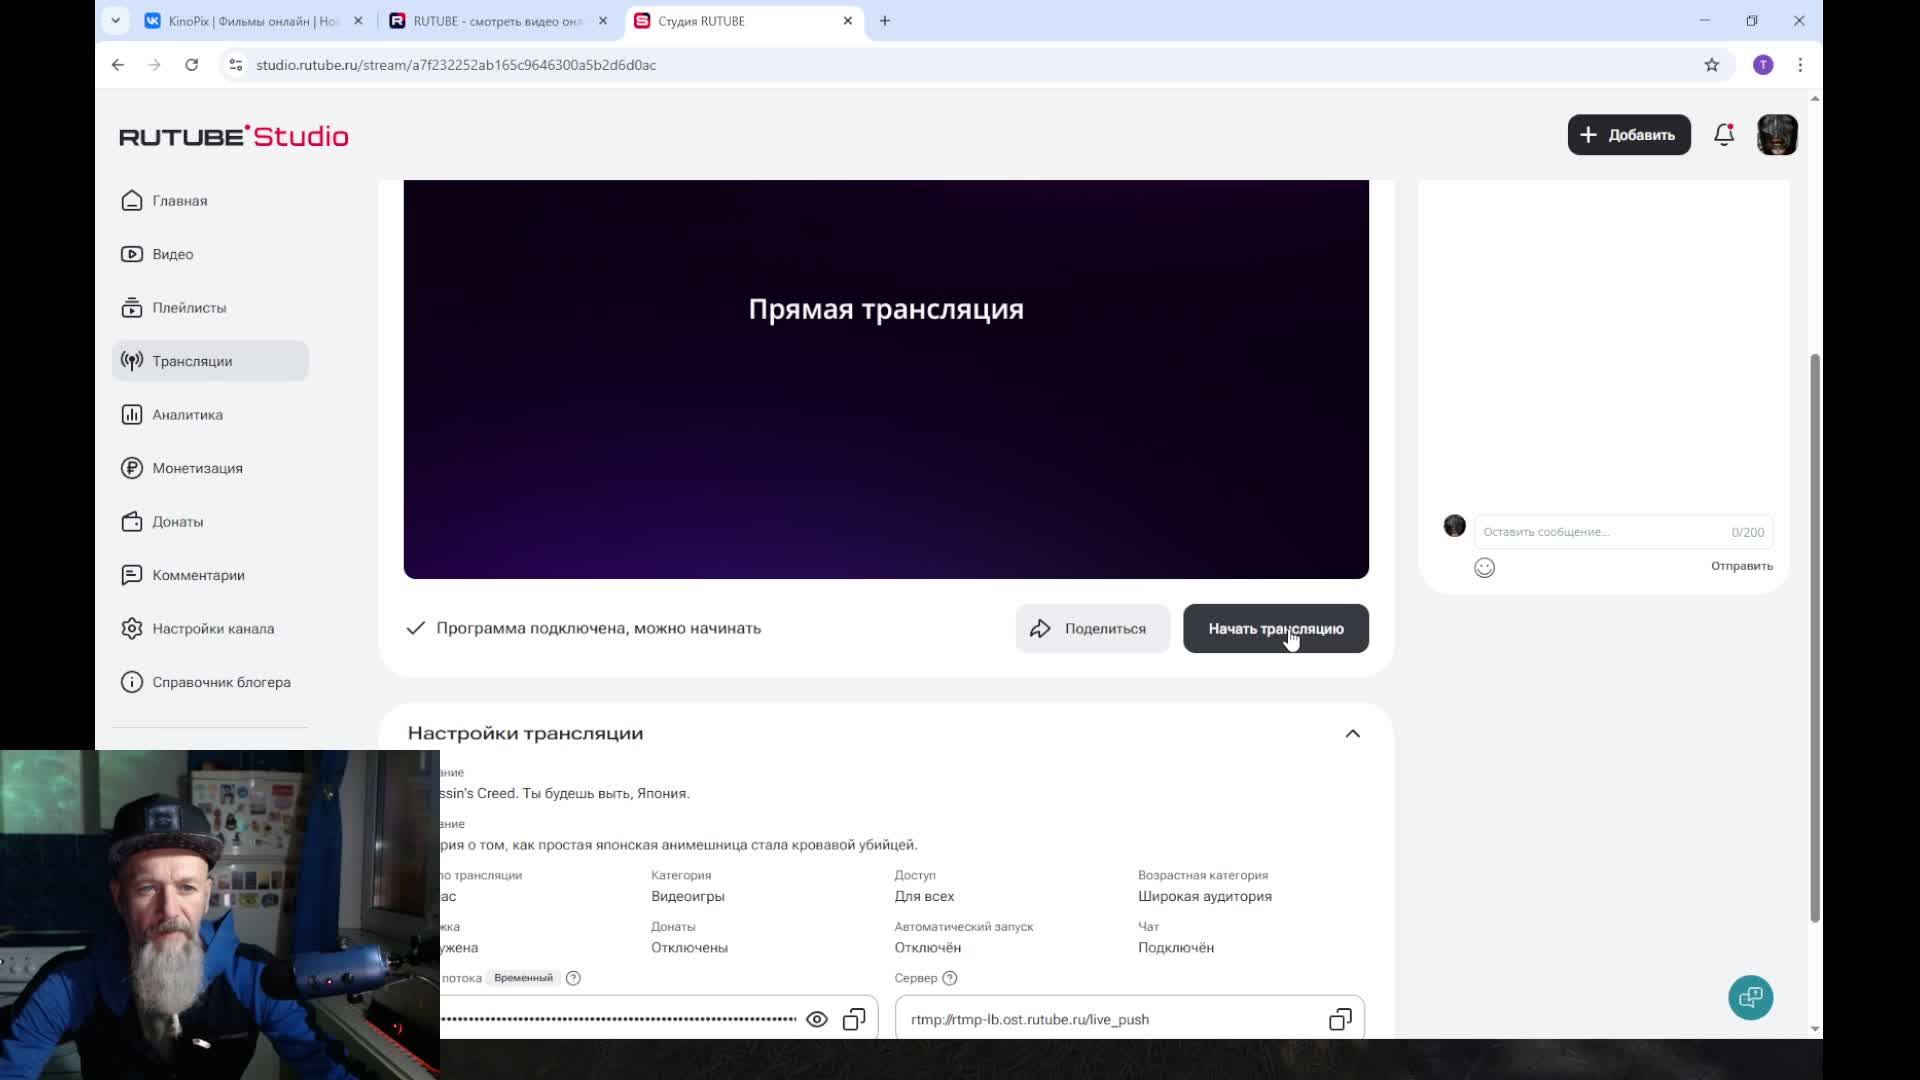
Task: Click the Добавить button
Action: point(1628,135)
